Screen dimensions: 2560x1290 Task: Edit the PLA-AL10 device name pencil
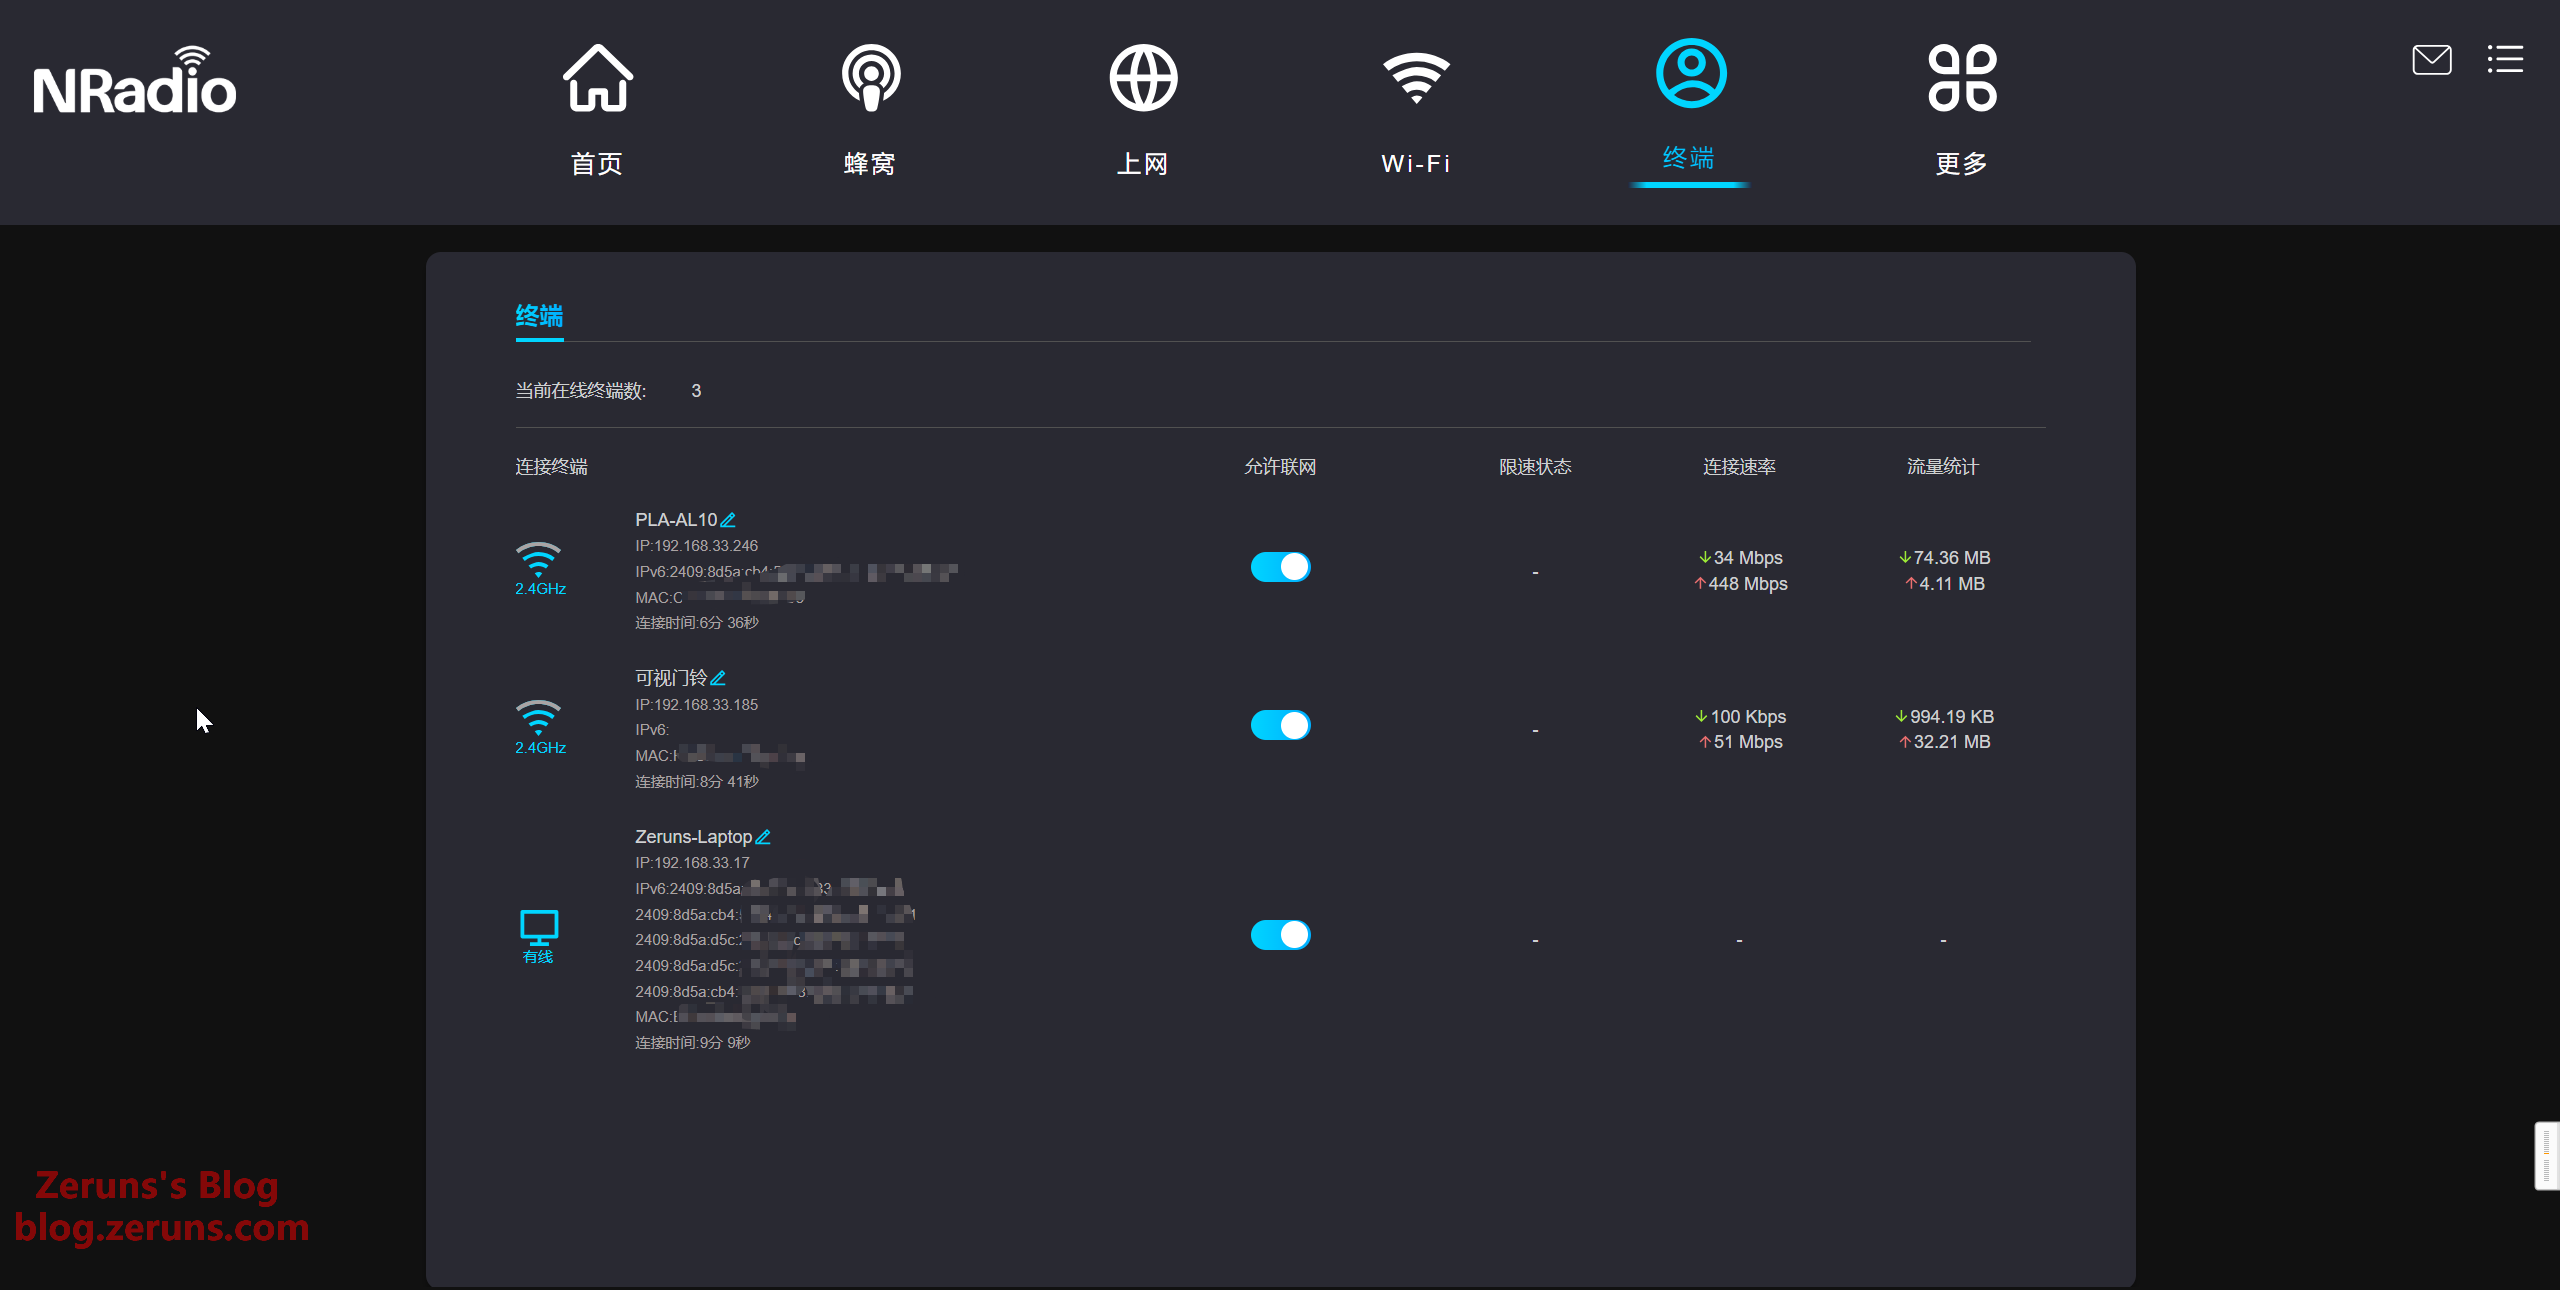point(728,520)
